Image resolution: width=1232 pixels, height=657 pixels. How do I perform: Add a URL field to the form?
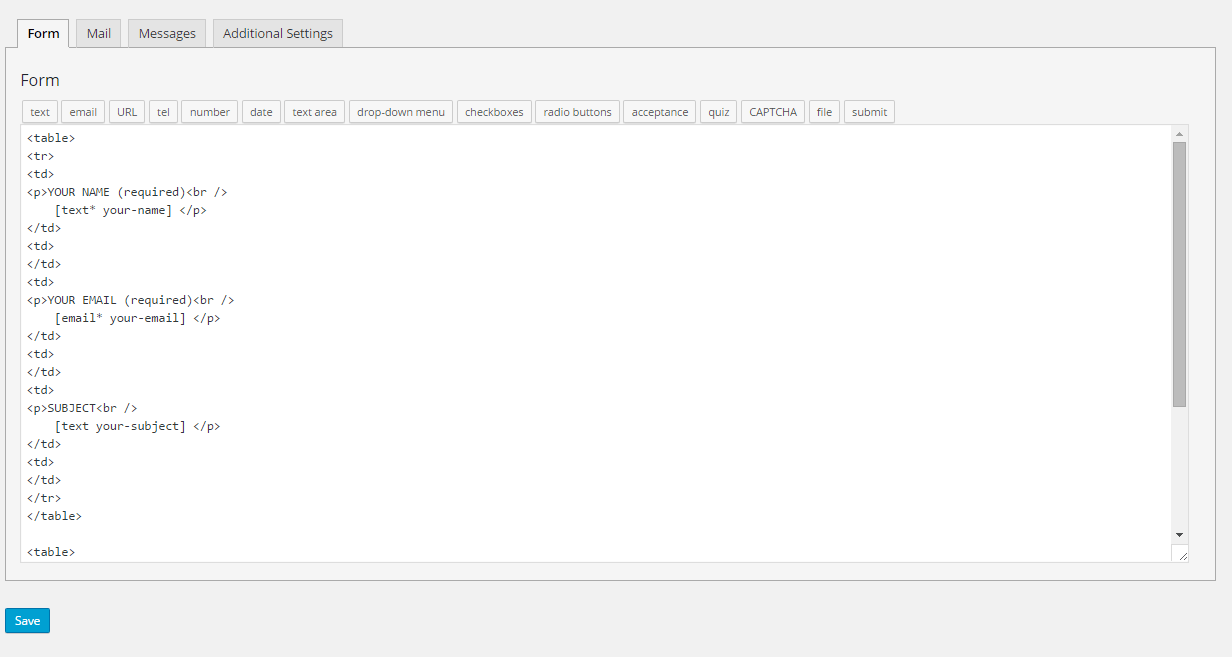126,111
